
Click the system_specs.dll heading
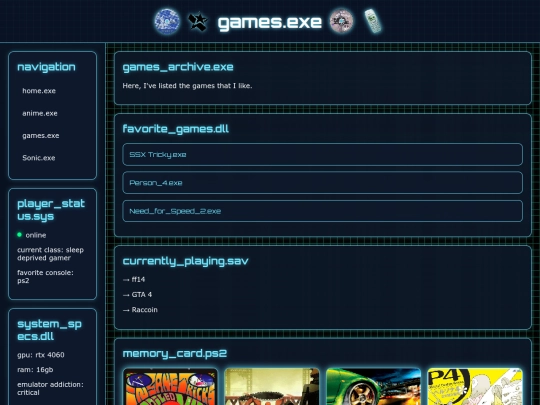(x=49, y=330)
